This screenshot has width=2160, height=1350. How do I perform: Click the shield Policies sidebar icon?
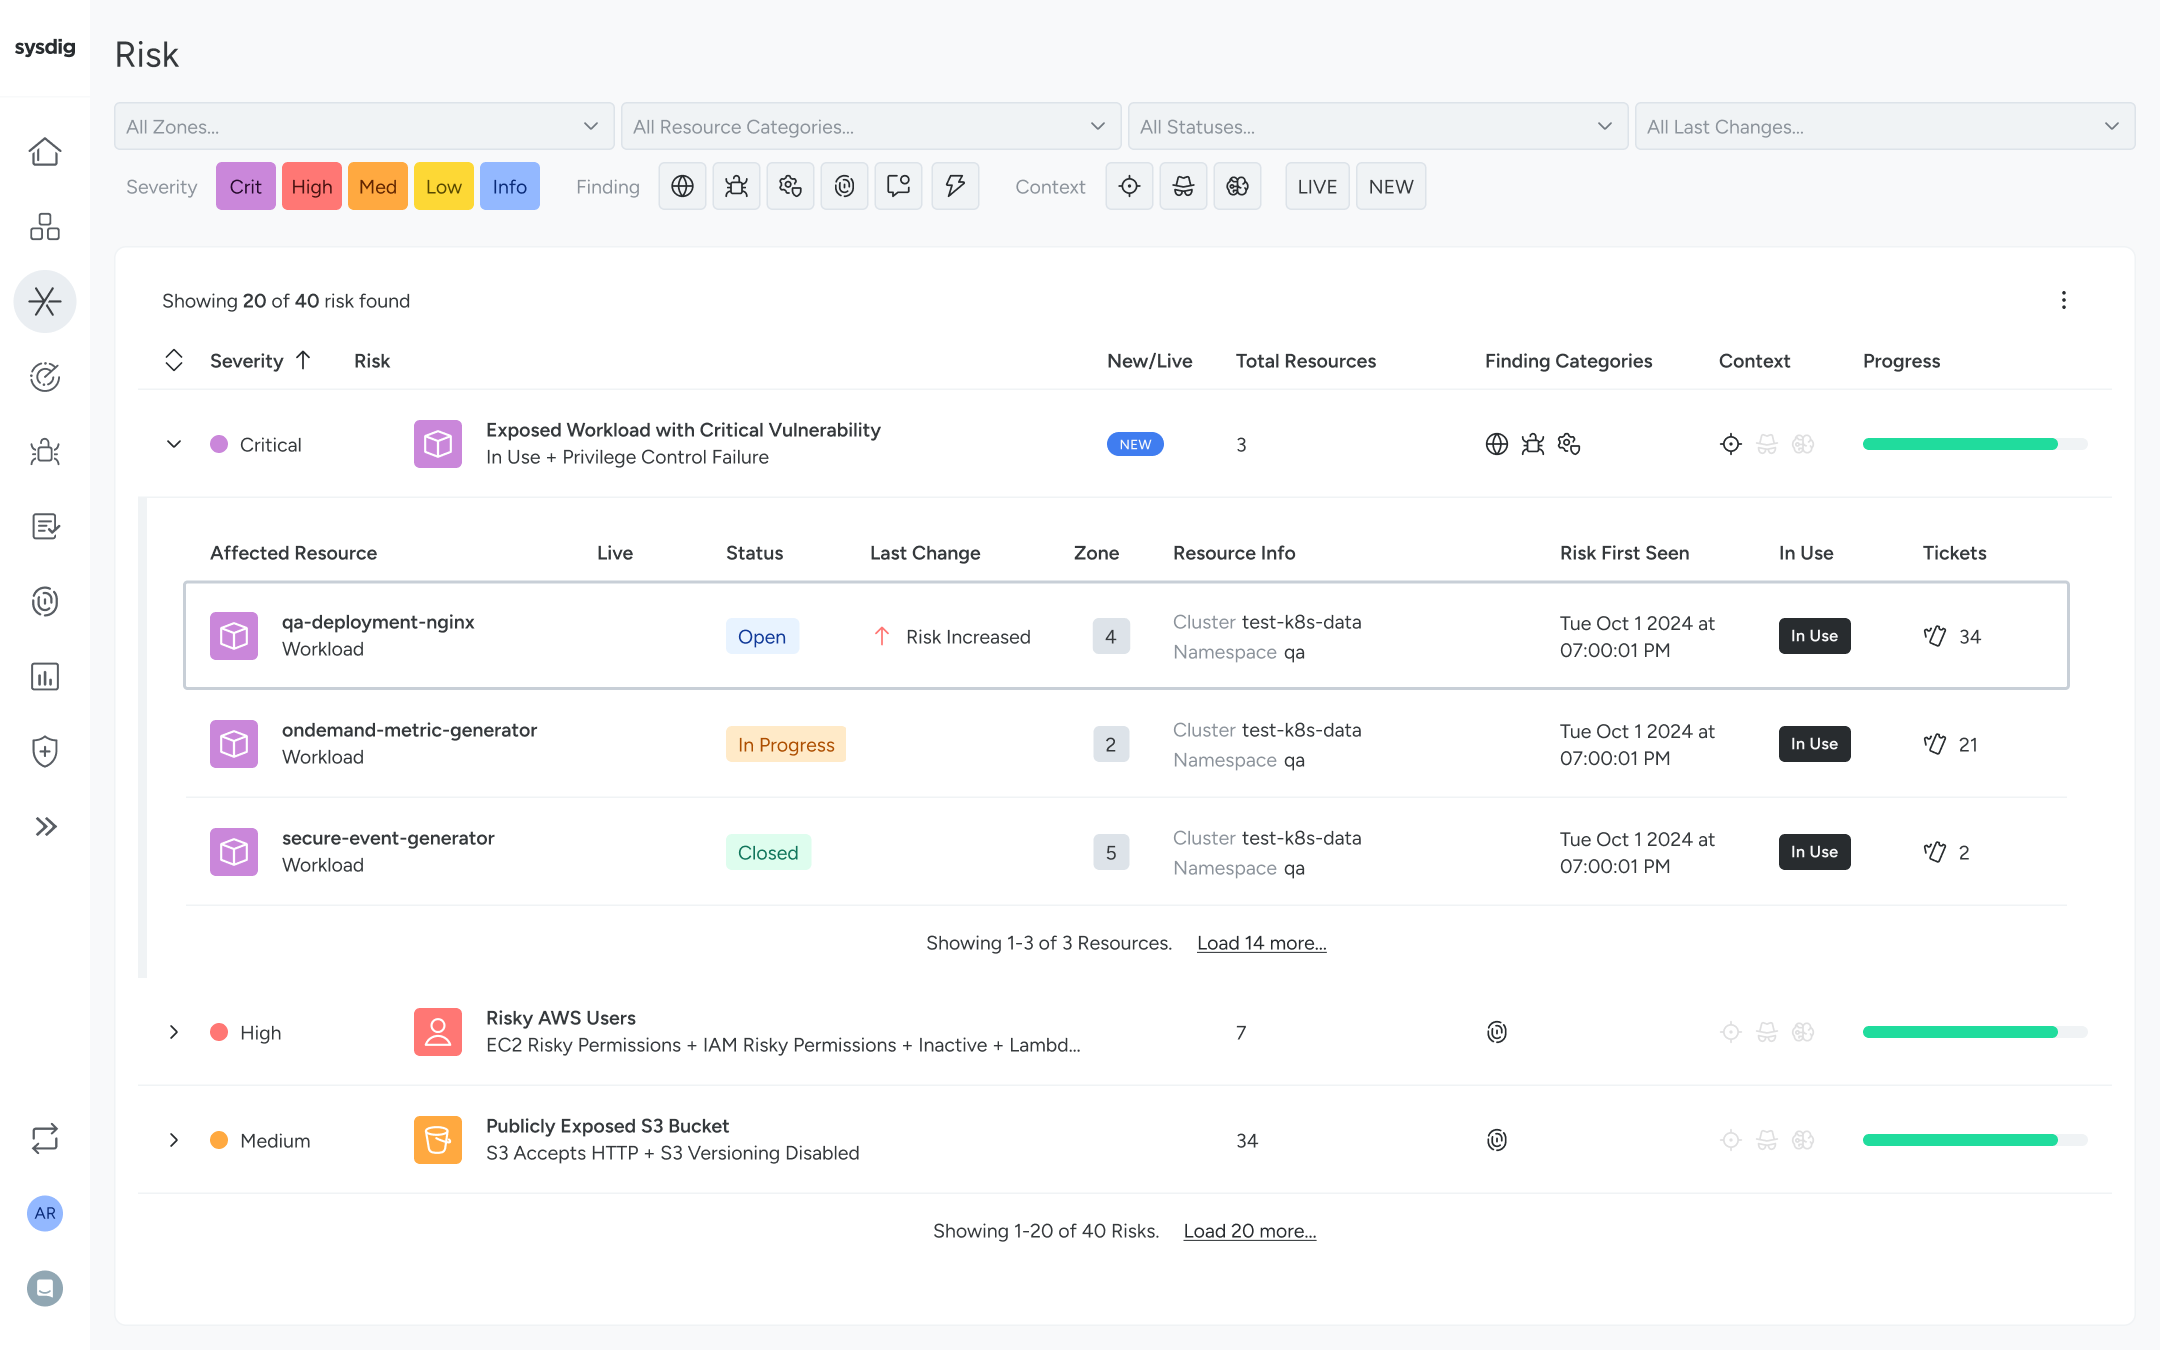tap(45, 751)
